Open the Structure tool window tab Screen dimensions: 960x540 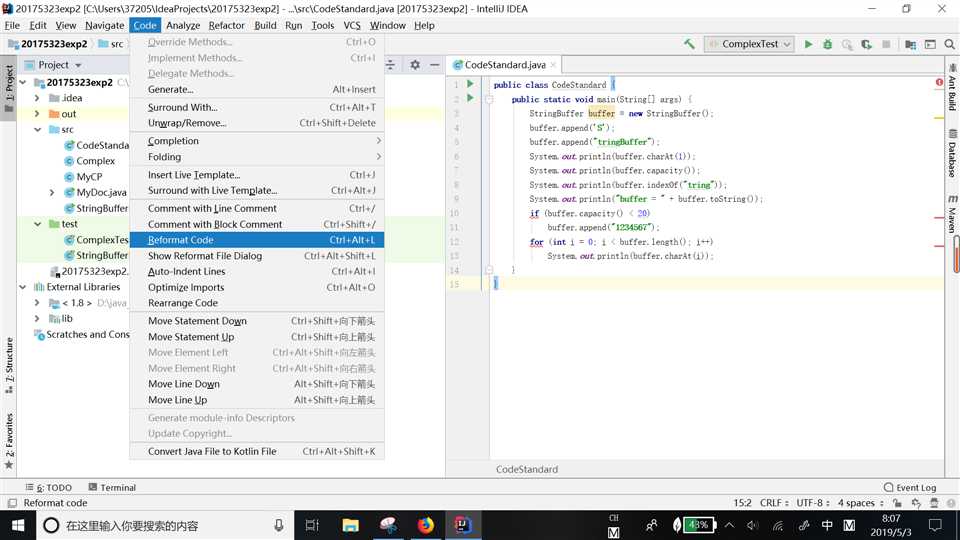pos(9,366)
